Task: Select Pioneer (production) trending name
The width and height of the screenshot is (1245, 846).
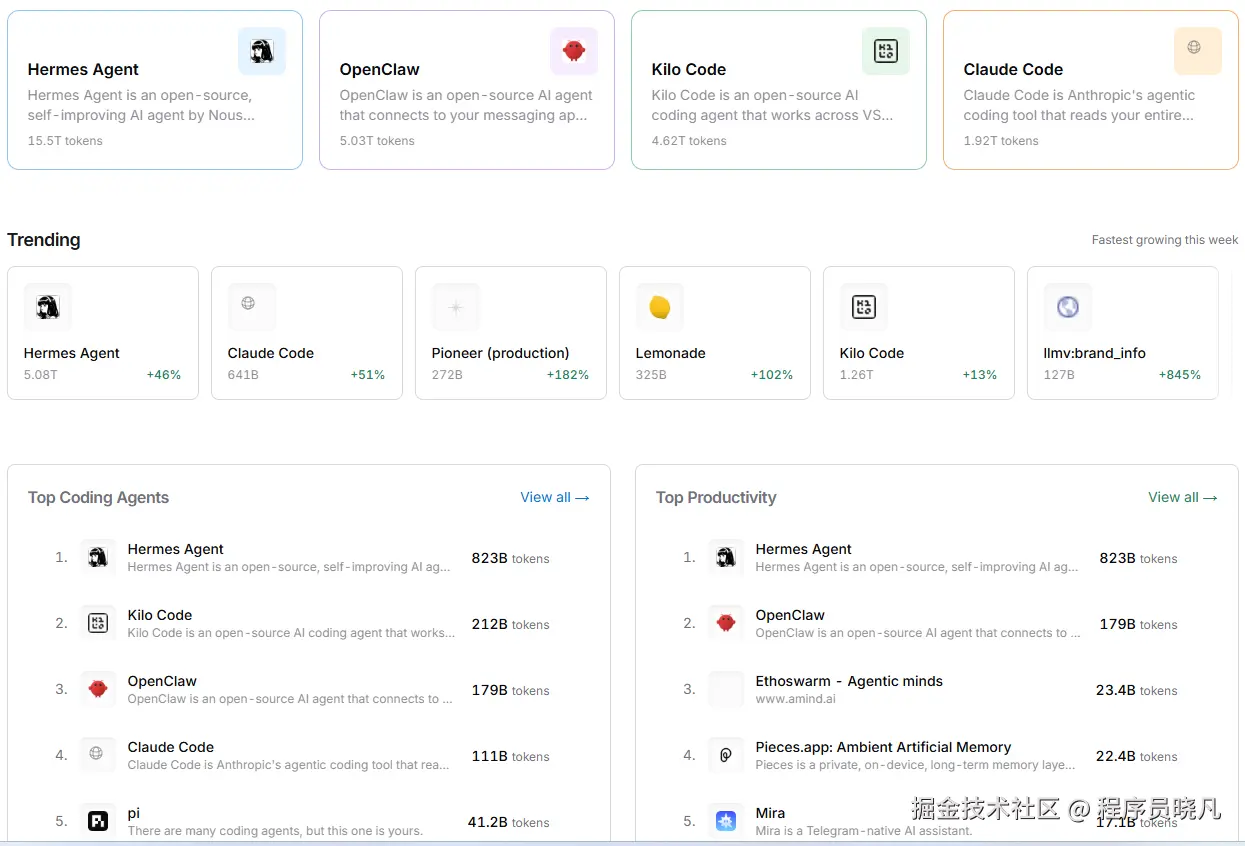Action: [x=501, y=353]
